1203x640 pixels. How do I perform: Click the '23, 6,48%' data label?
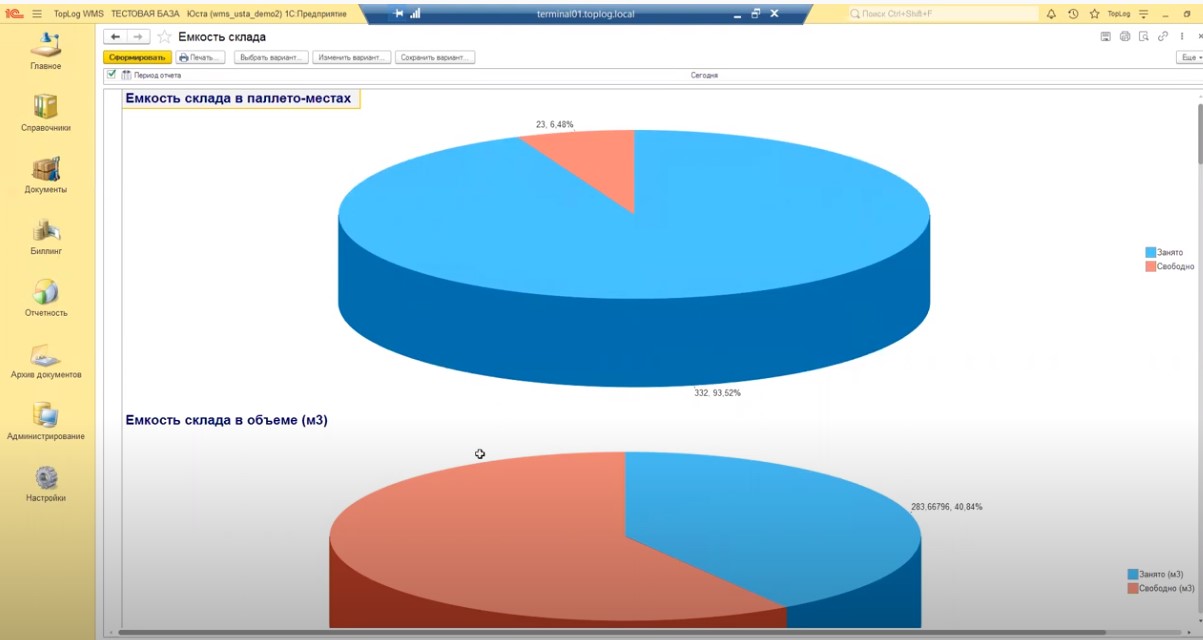(x=555, y=124)
